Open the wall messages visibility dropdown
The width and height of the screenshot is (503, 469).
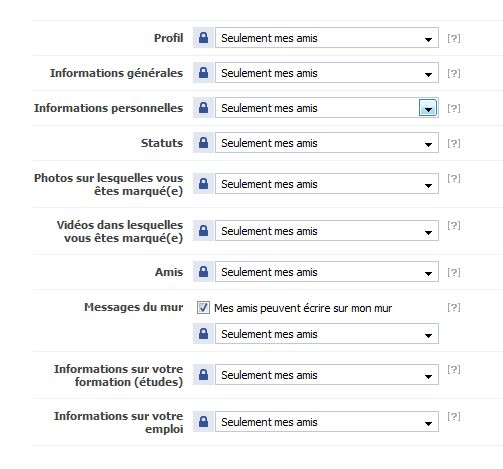(327, 334)
